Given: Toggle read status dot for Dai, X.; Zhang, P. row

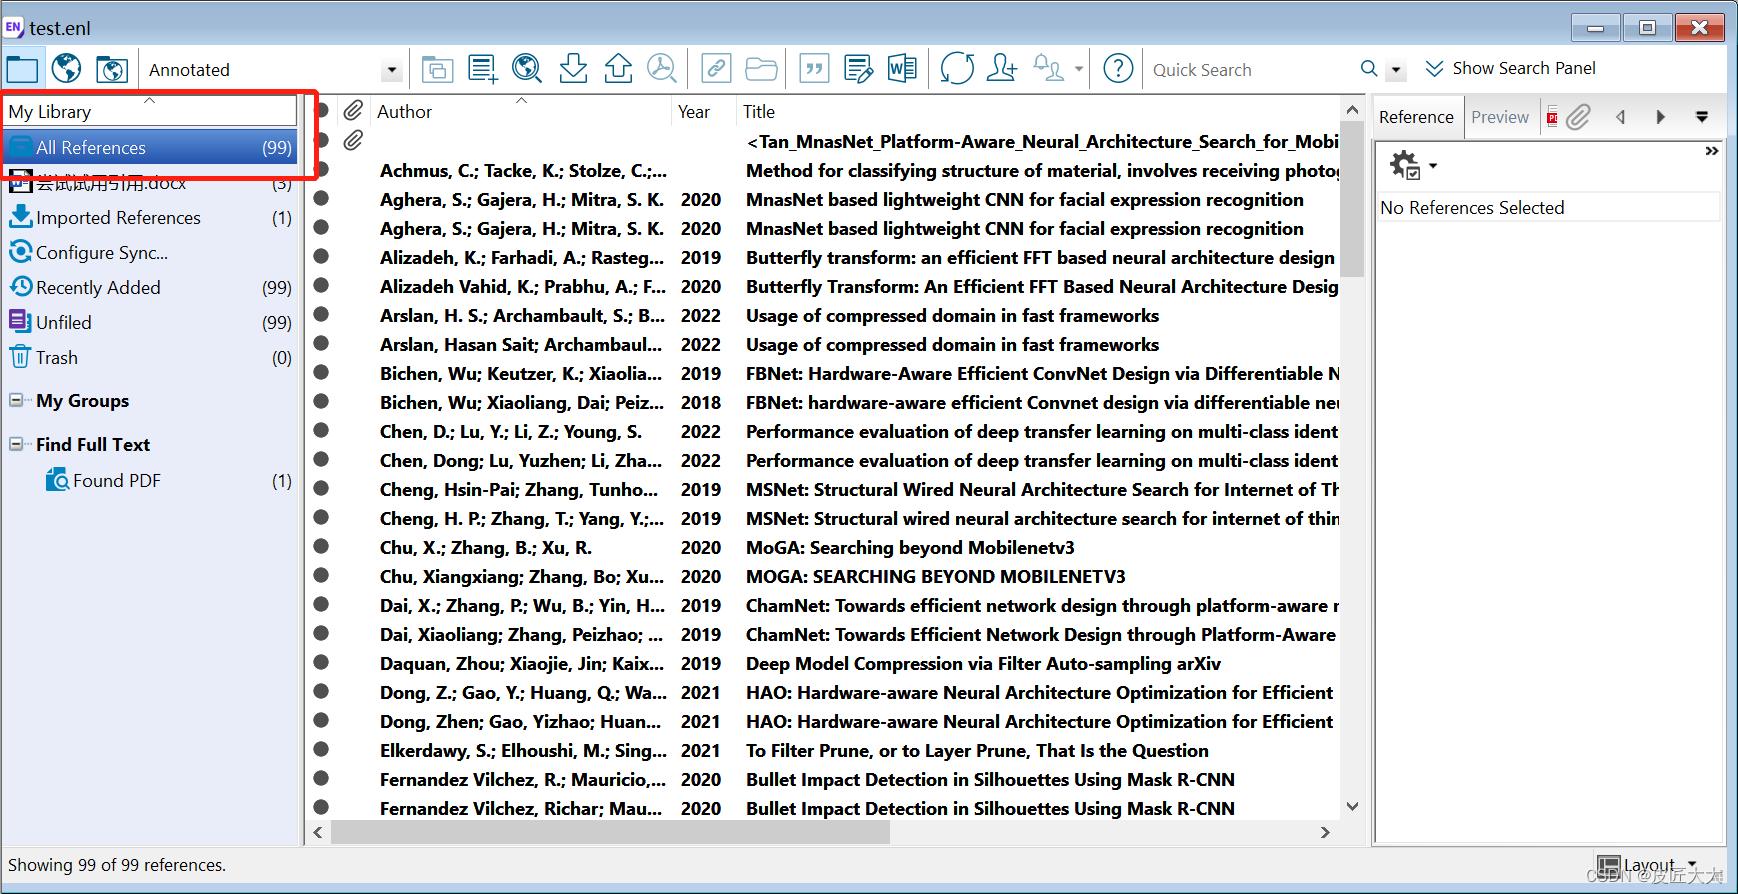Looking at the screenshot, I should pos(321,604).
